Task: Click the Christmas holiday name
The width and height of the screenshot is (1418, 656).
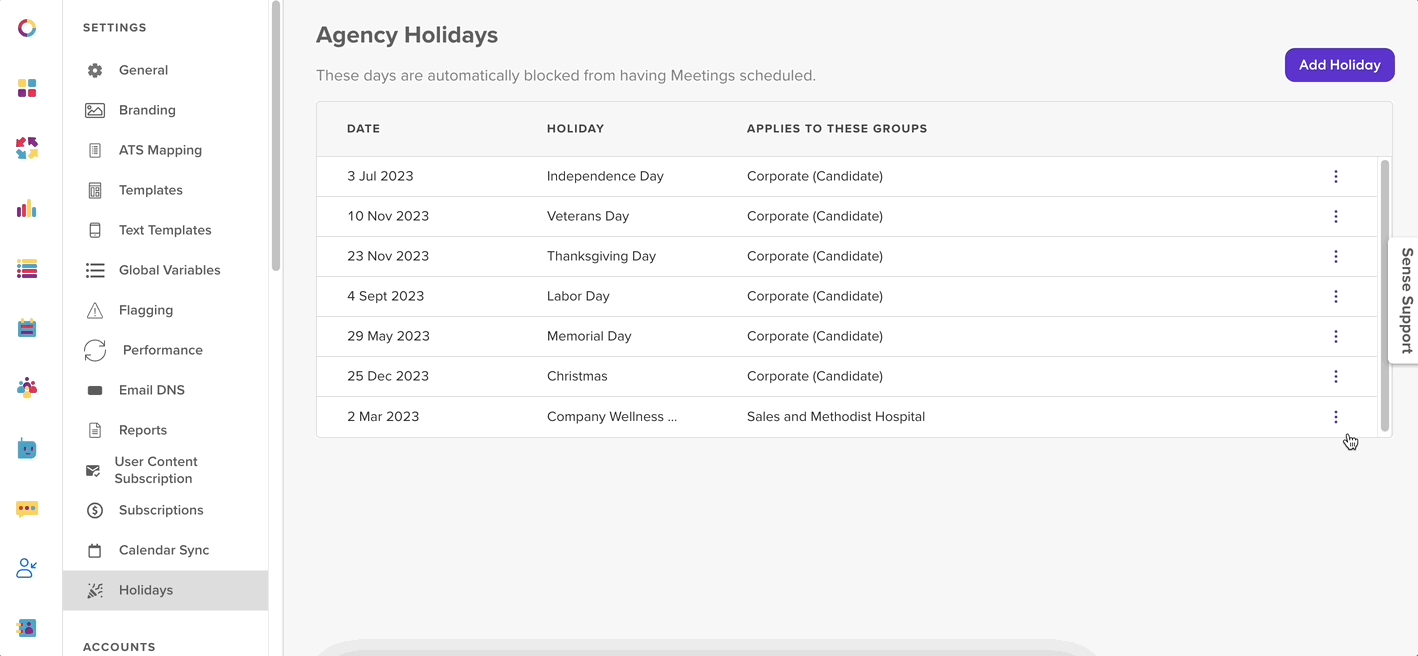Action: [577, 376]
